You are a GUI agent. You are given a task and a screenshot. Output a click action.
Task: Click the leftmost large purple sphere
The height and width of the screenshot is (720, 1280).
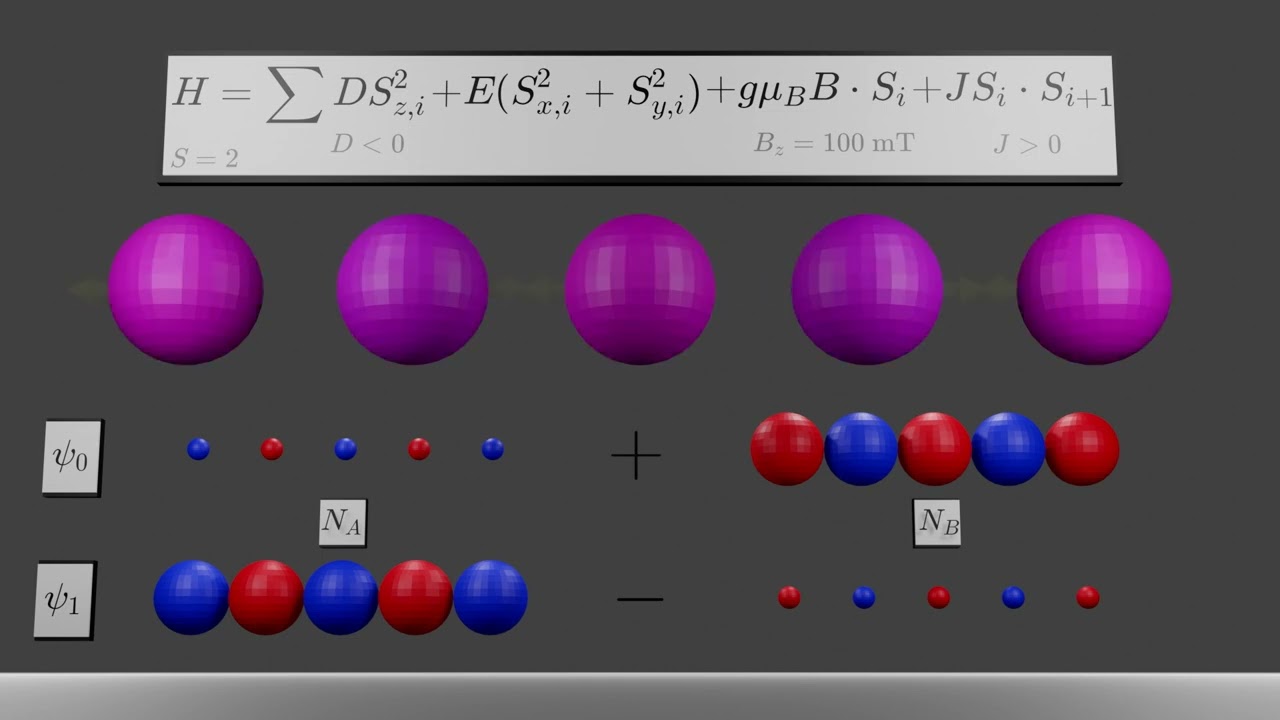coord(185,289)
